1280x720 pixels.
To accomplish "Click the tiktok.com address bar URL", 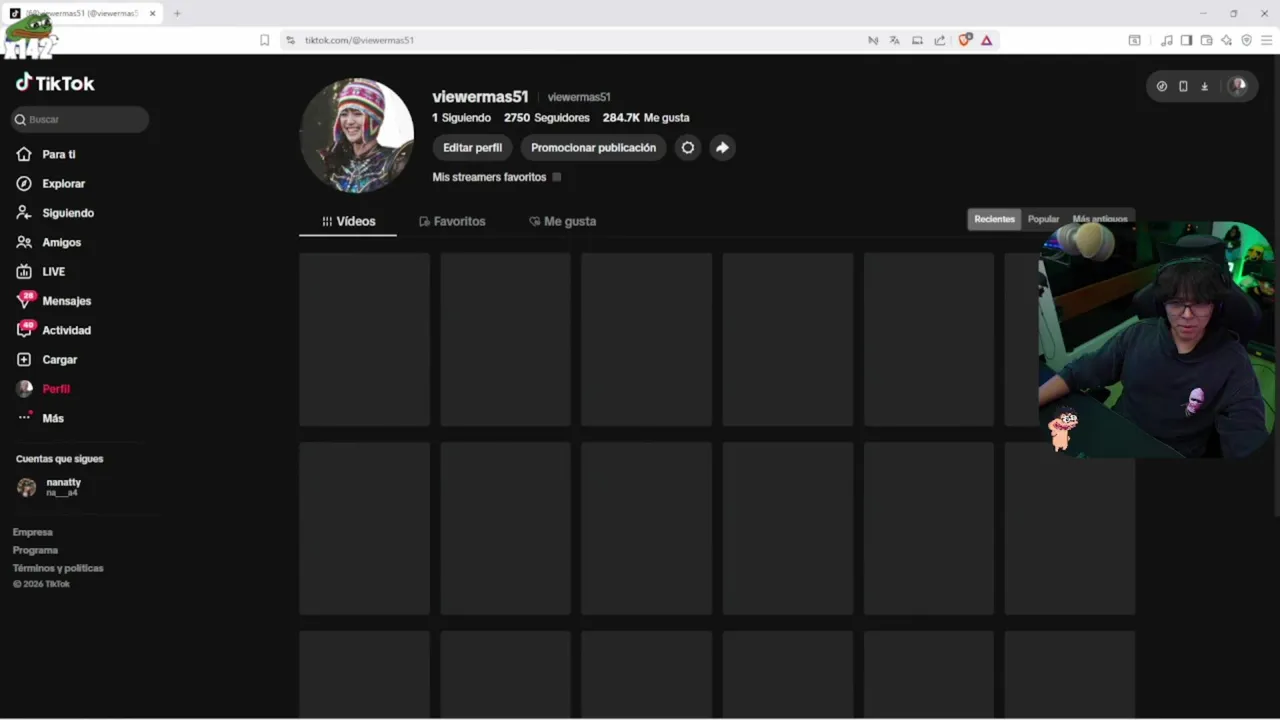I will [x=359, y=40].
